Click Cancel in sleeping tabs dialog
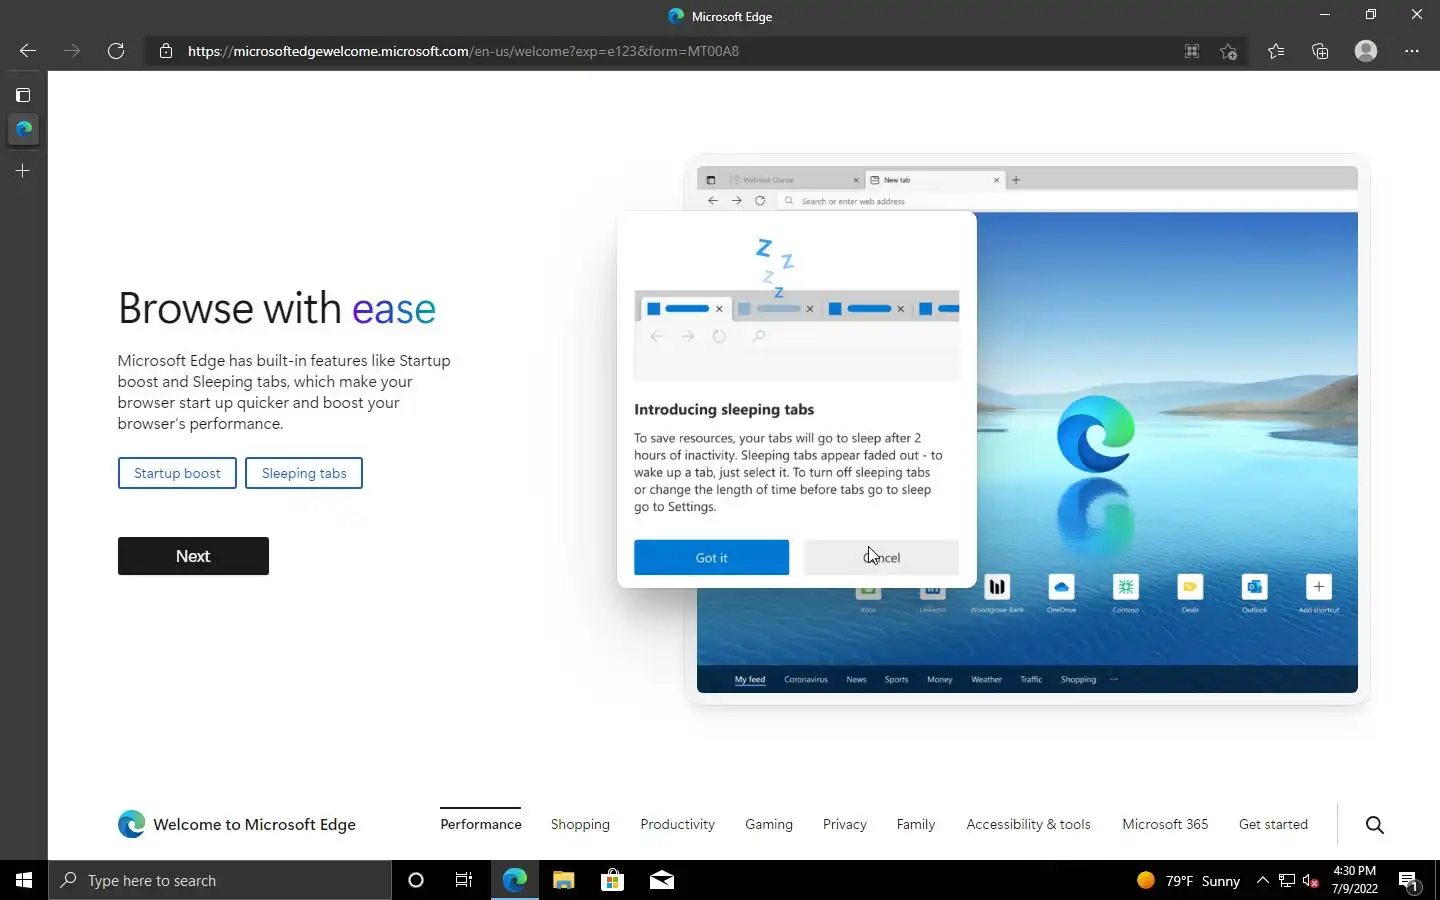The image size is (1440, 900). tap(881, 557)
